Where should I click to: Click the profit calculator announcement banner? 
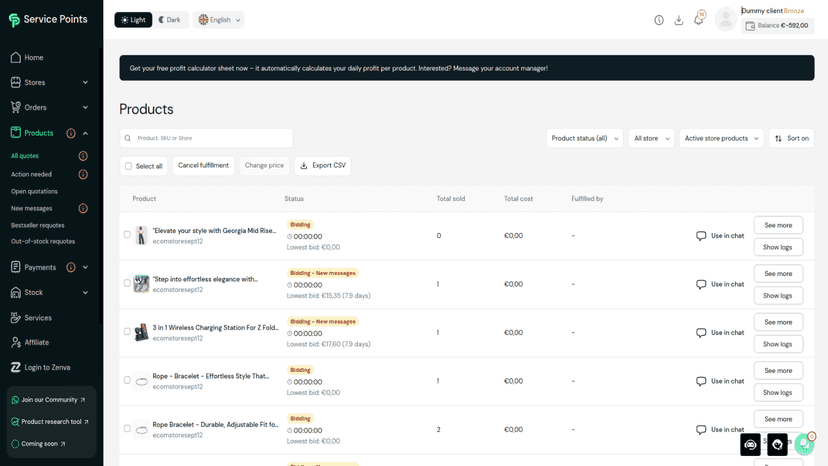[466, 68]
